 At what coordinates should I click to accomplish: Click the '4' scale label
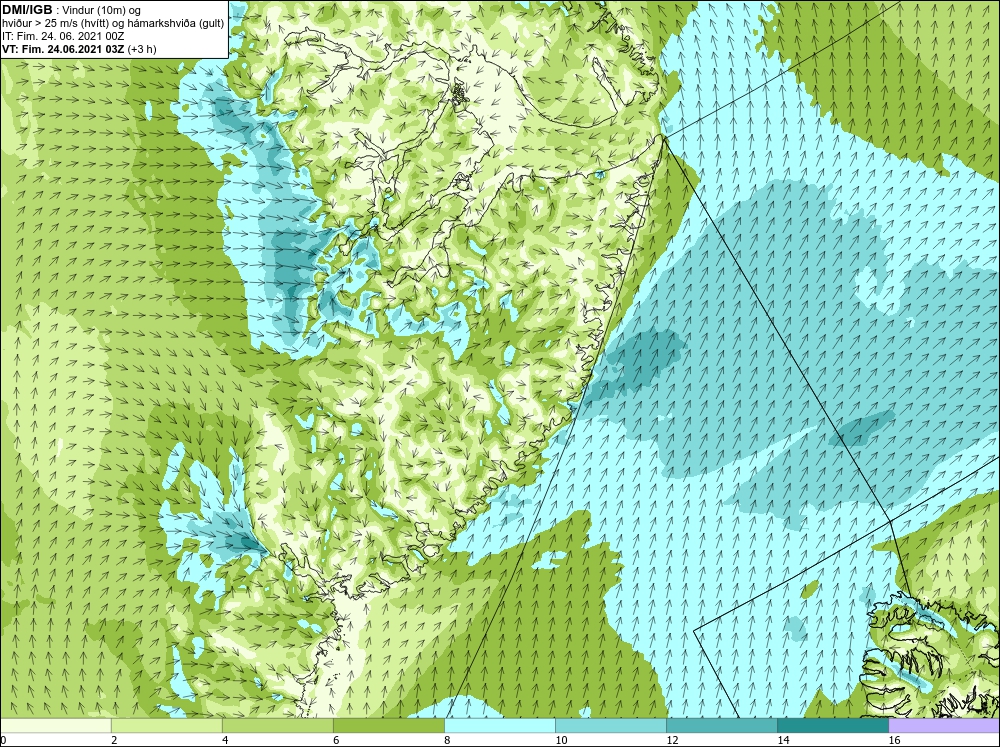click(225, 740)
